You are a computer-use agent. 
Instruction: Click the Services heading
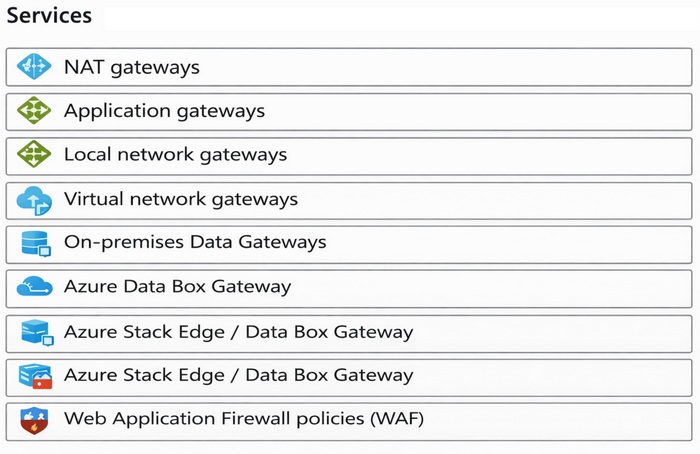click(x=49, y=15)
